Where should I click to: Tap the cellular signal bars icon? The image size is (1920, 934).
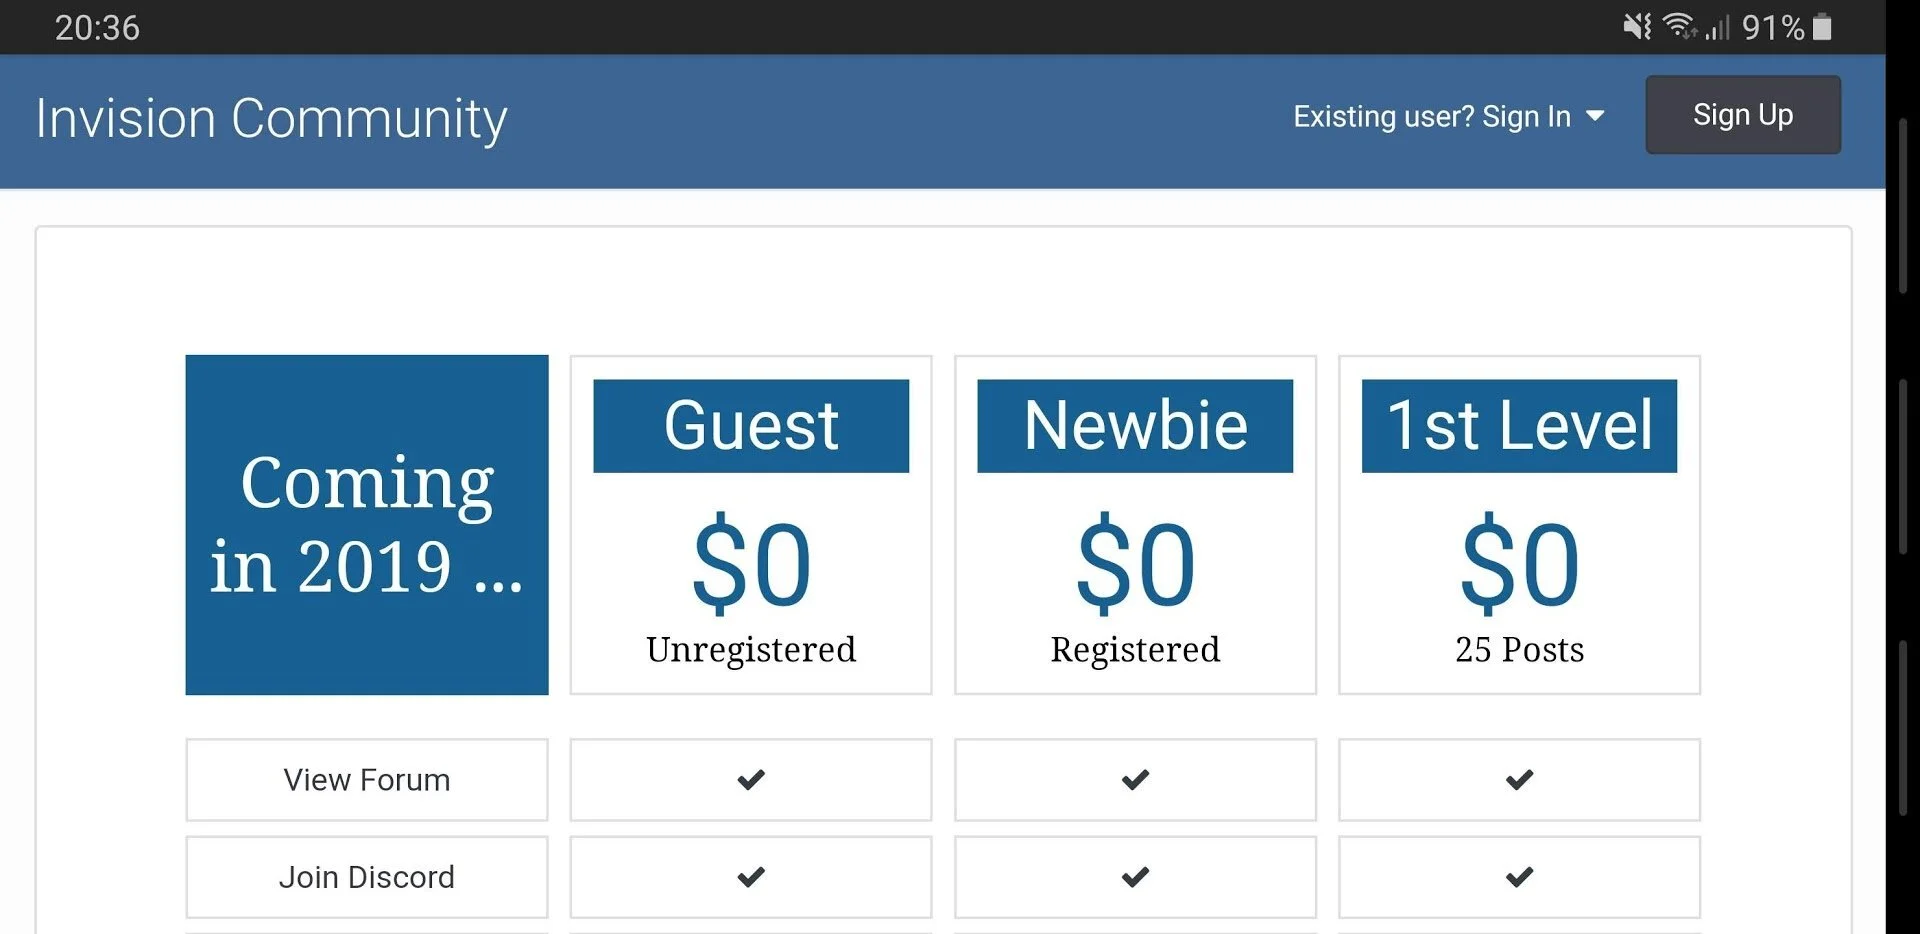tap(1717, 28)
